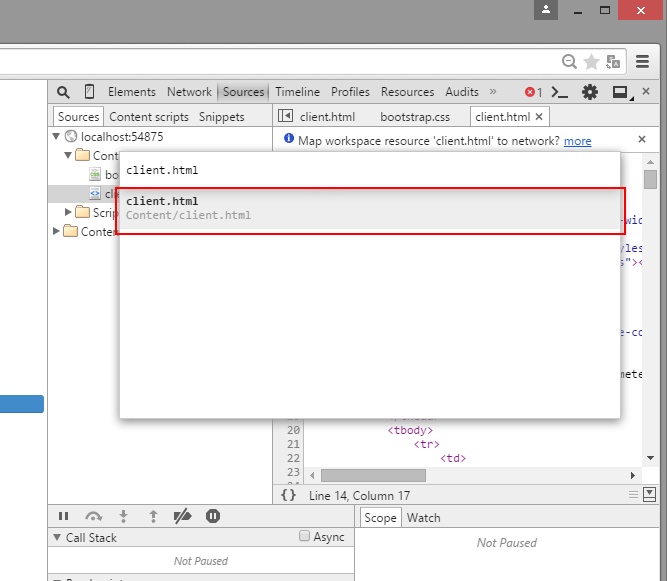Image resolution: width=667 pixels, height=581 pixels.
Task: Open the first client.html editor tab
Action: coord(327,117)
